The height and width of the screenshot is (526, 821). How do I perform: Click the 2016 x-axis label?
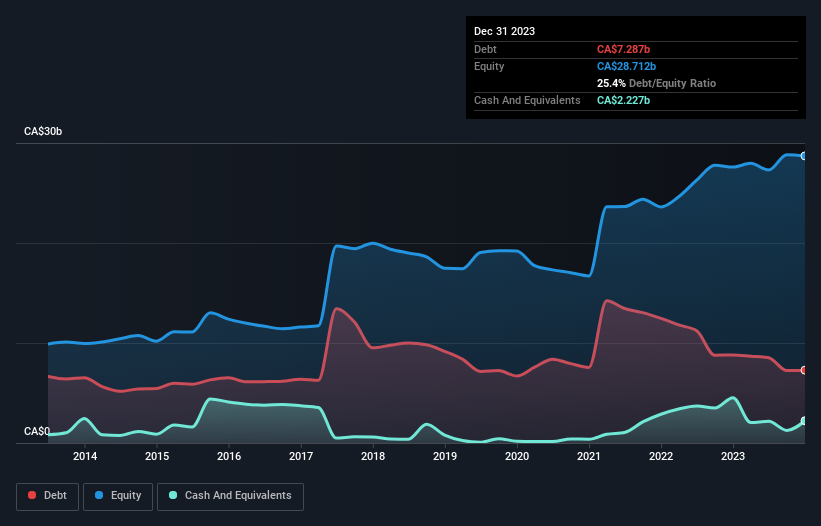[x=229, y=456]
